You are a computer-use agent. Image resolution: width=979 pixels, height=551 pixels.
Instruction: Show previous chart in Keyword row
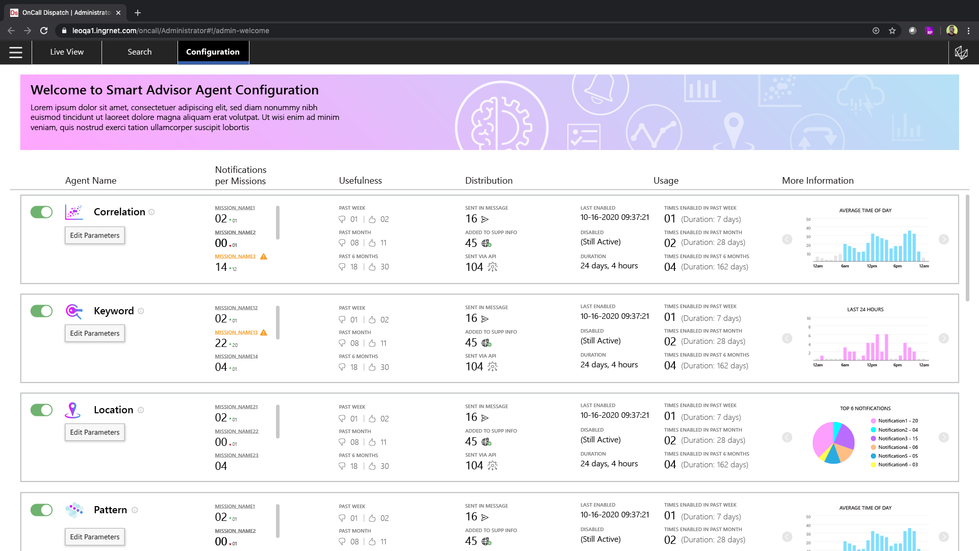tap(787, 338)
